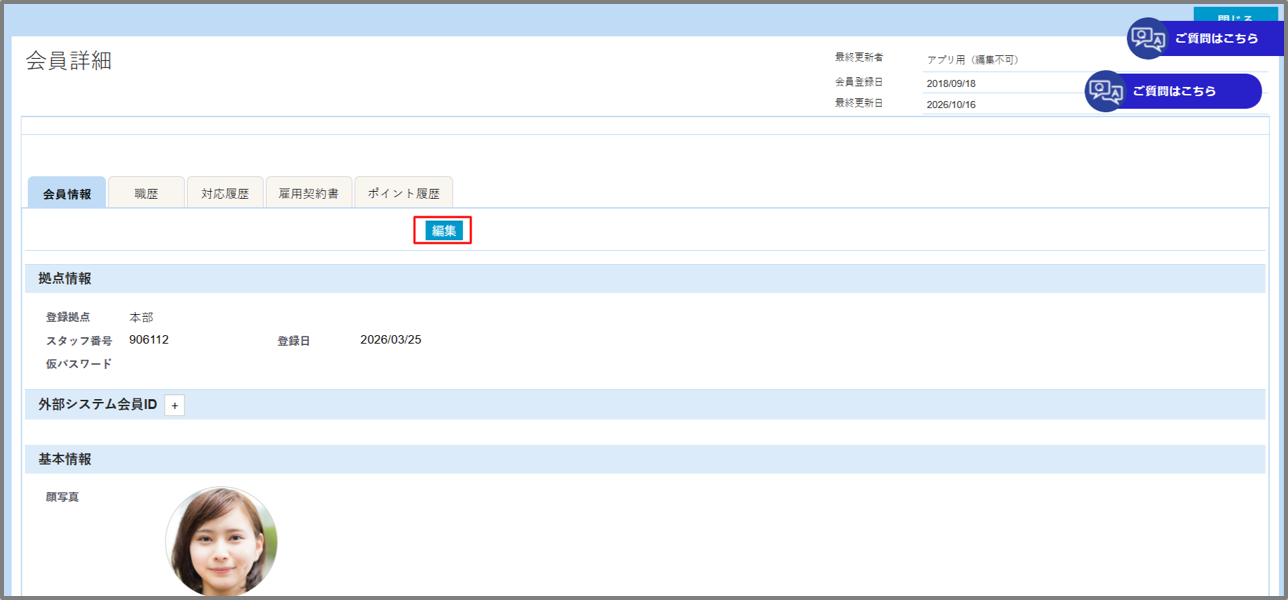
Task: Click the registration date 2026/03/25
Action: click(x=391, y=340)
